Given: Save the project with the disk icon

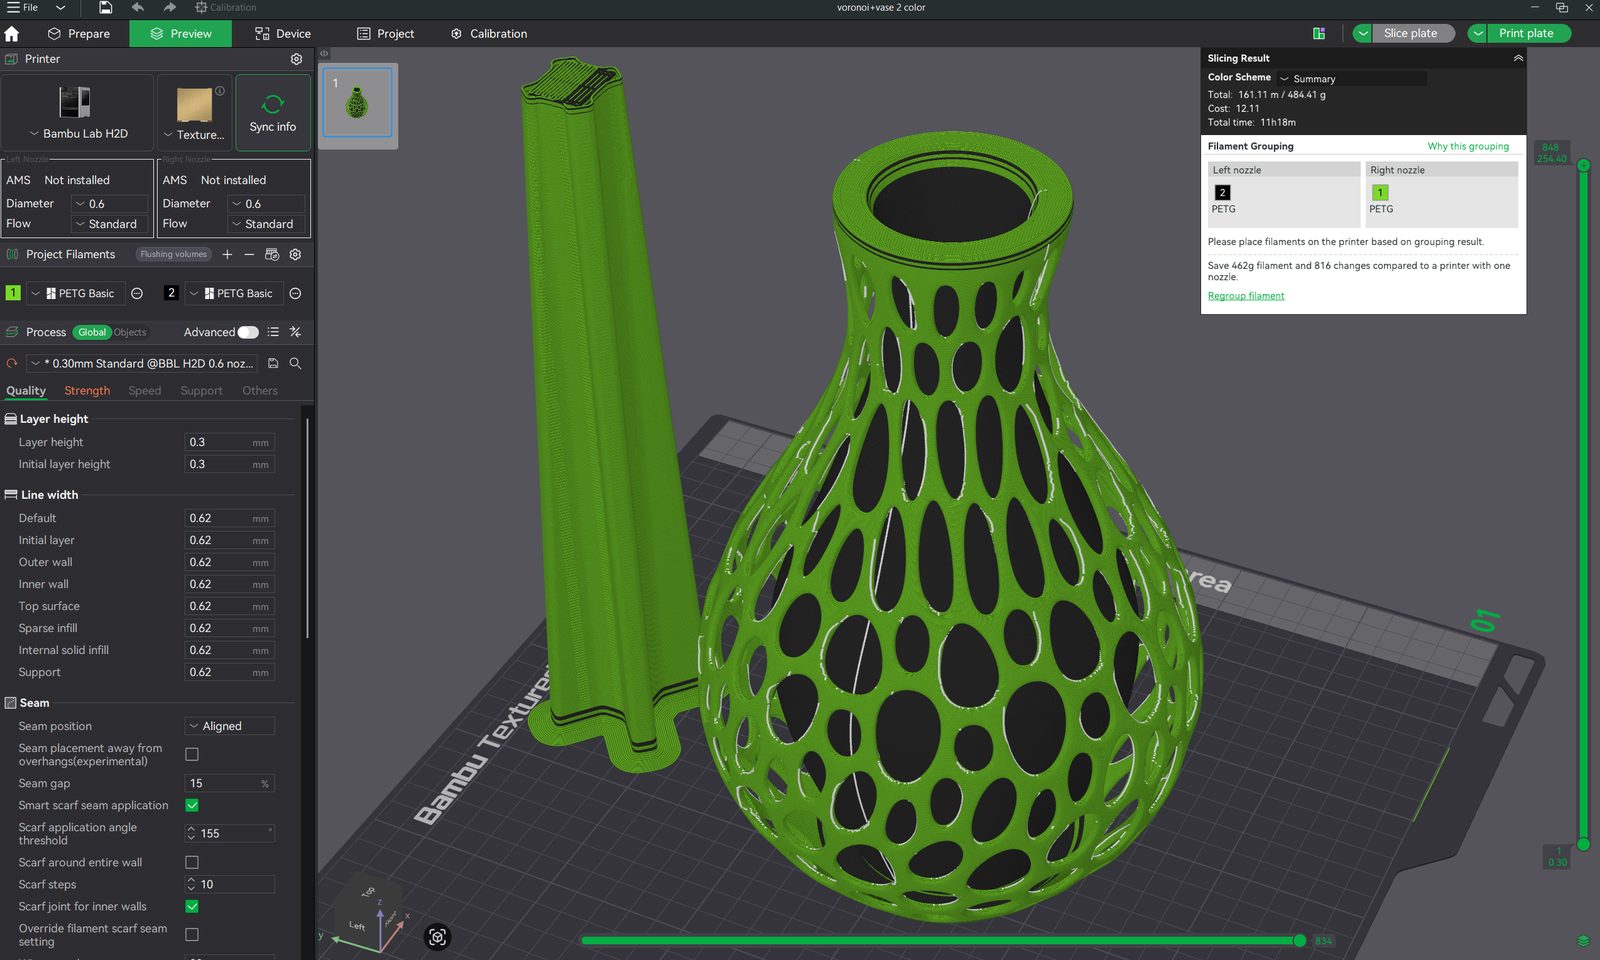Looking at the screenshot, I should (105, 7).
